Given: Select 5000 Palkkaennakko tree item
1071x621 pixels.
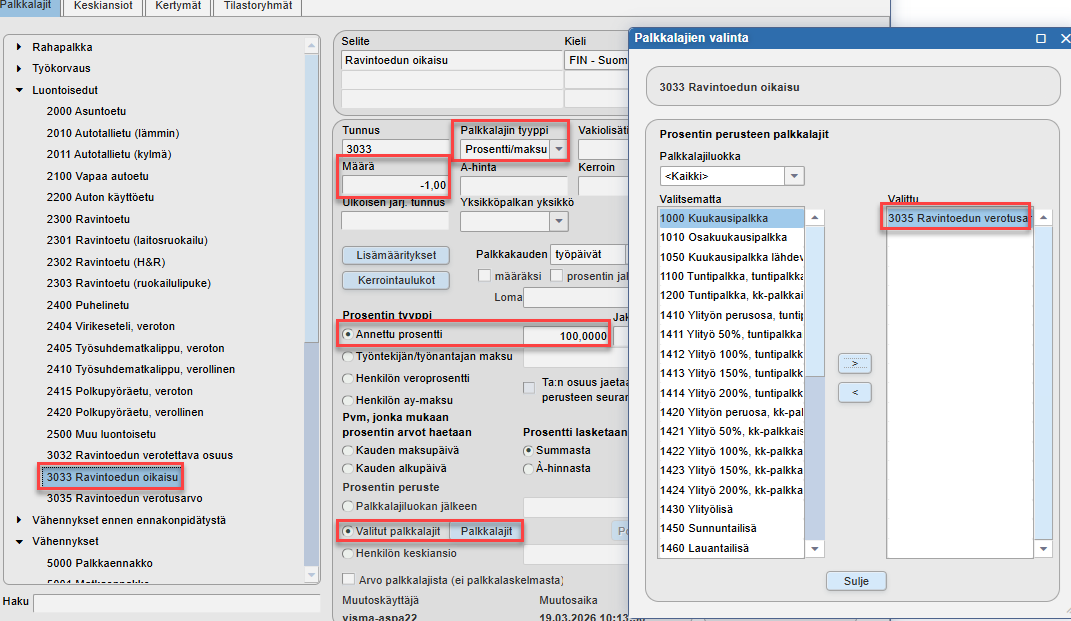Looking at the screenshot, I should click(x=100, y=563).
